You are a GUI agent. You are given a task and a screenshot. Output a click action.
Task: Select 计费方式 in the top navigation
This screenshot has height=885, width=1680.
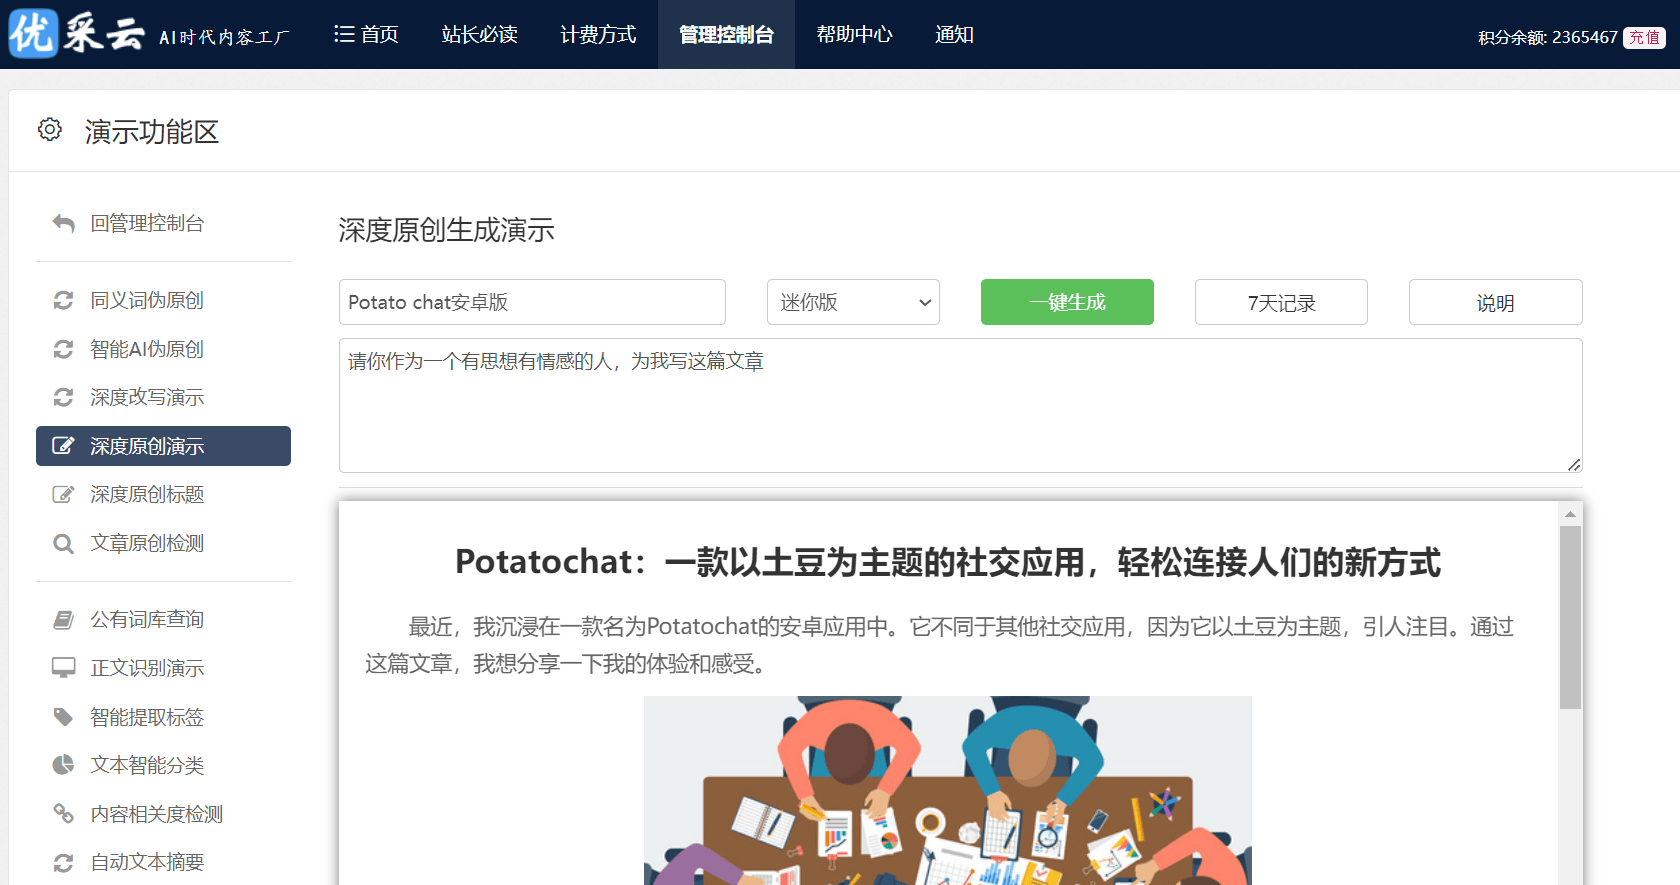598,35
